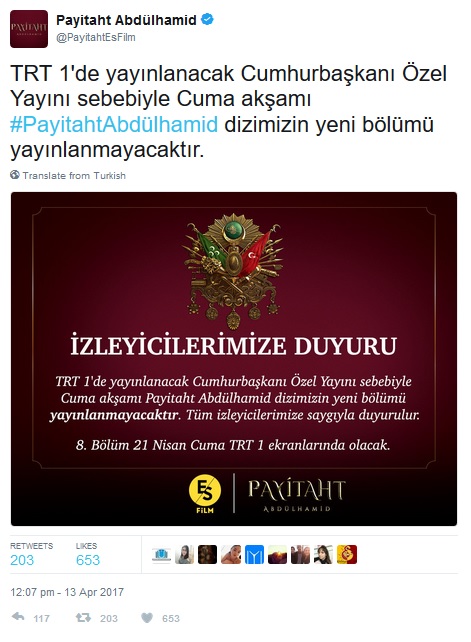View the 203 retweets list
This screenshot has height=642, width=471.
coord(31,554)
